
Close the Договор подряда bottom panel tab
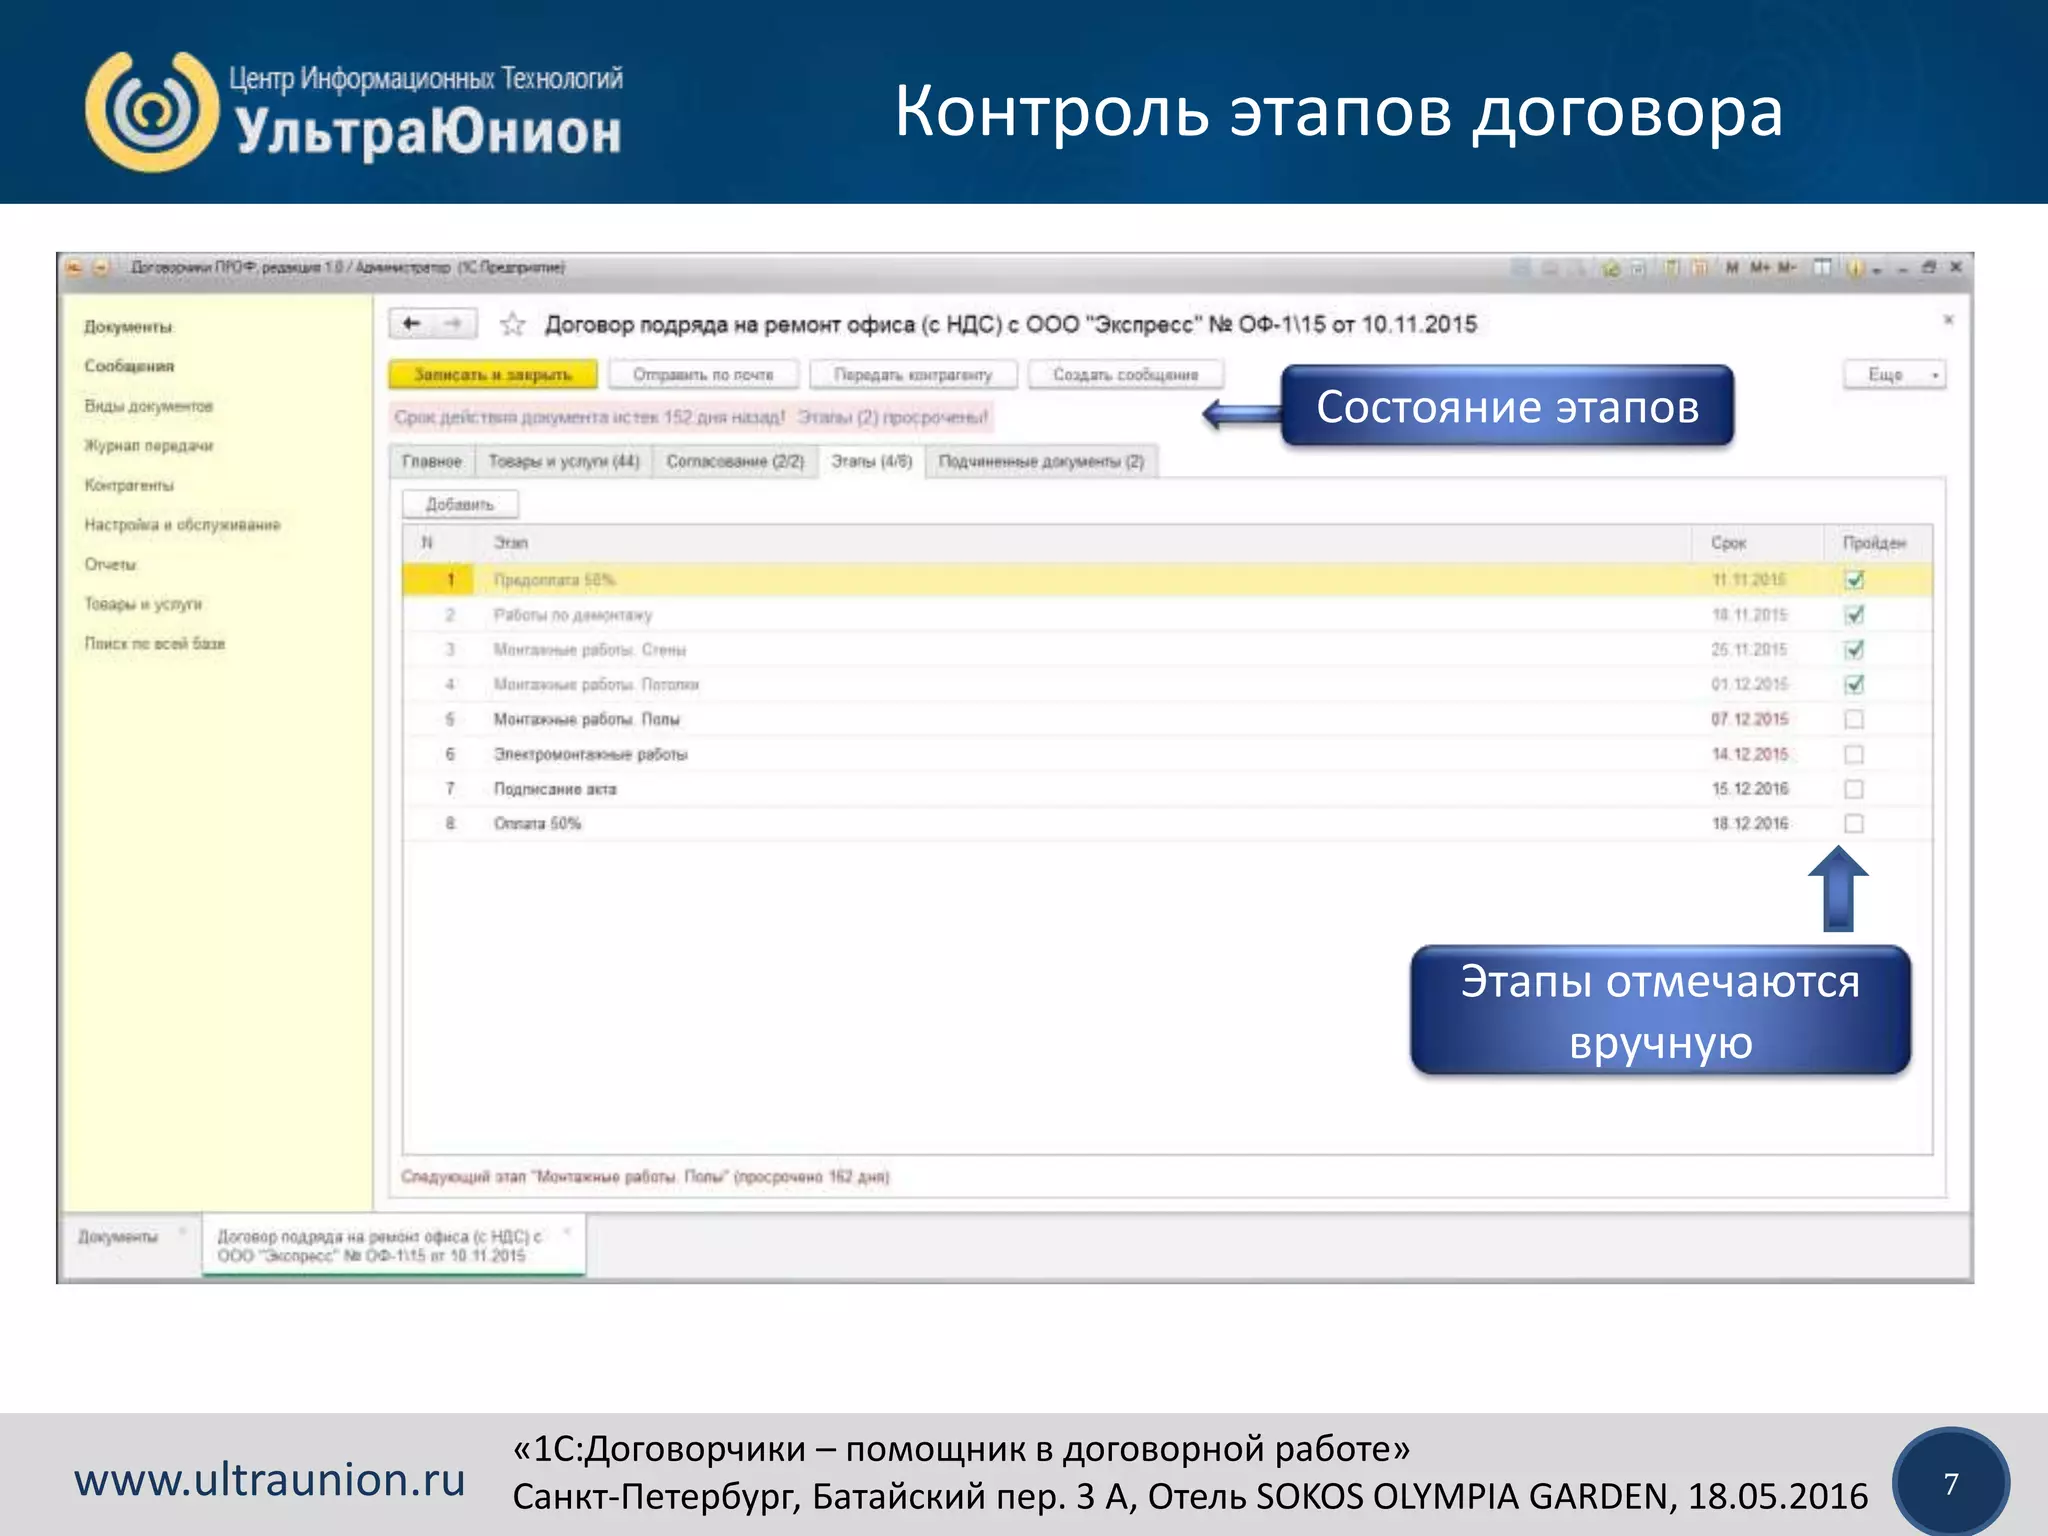click(567, 1231)
